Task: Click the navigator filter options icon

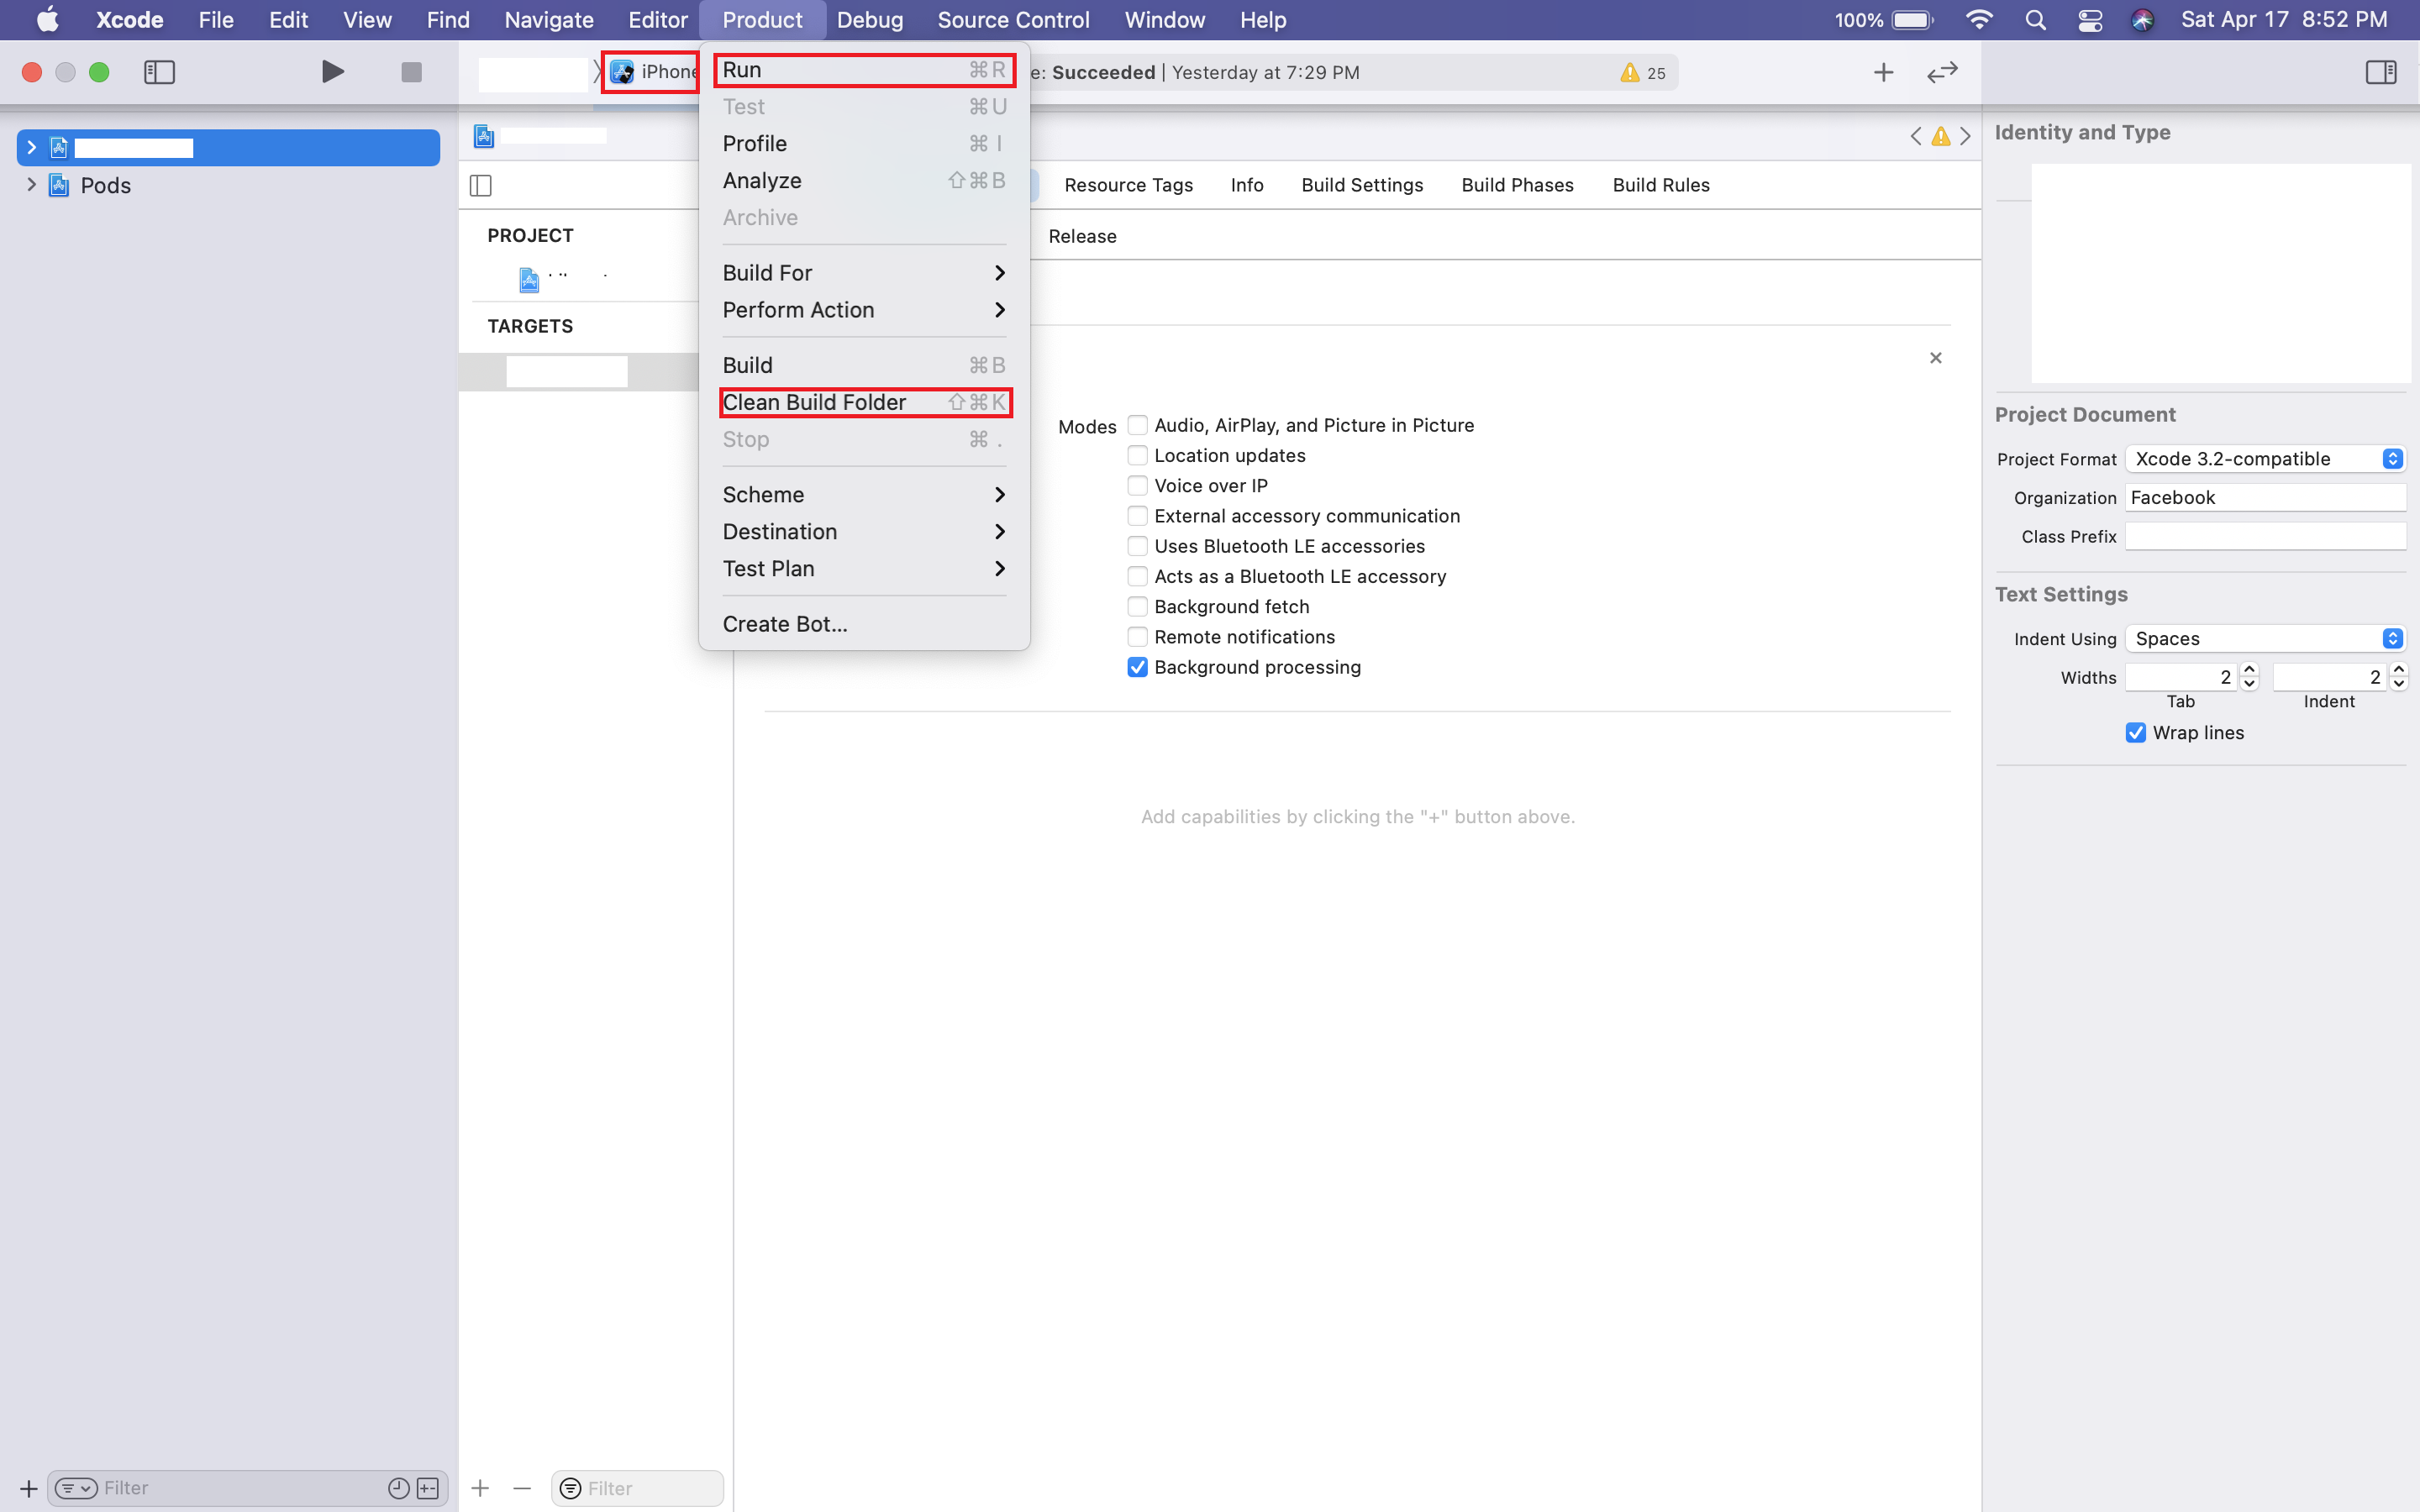Action: coord(76,1488)
